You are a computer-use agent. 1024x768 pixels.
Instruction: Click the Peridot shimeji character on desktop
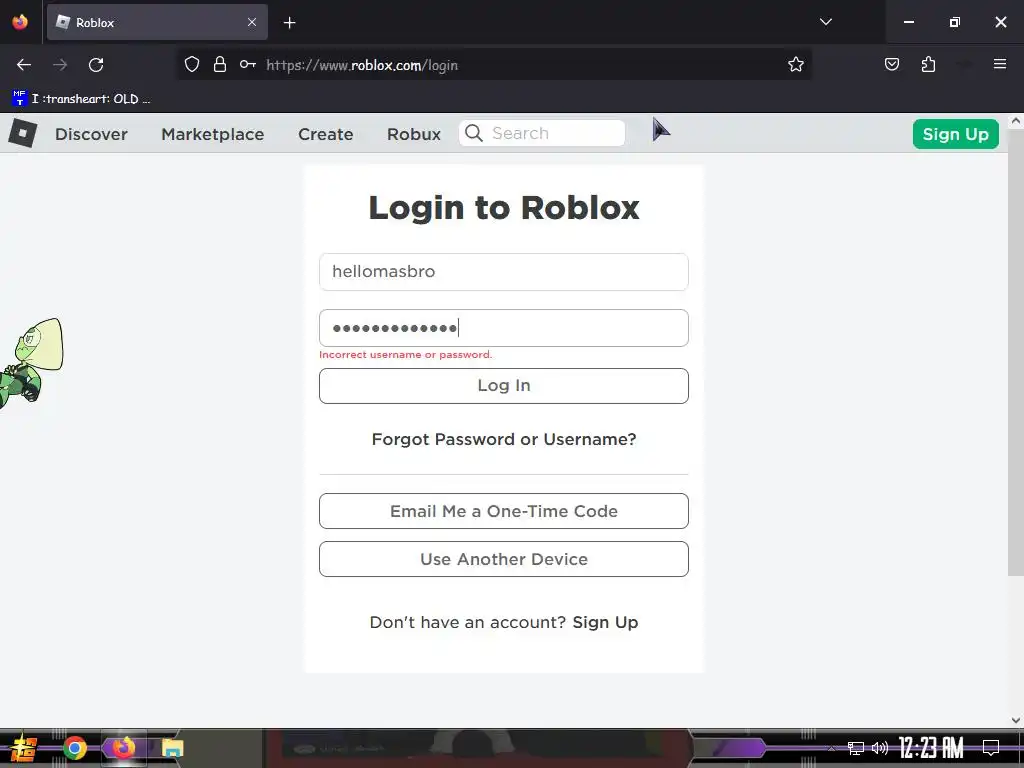coord(31,364)
